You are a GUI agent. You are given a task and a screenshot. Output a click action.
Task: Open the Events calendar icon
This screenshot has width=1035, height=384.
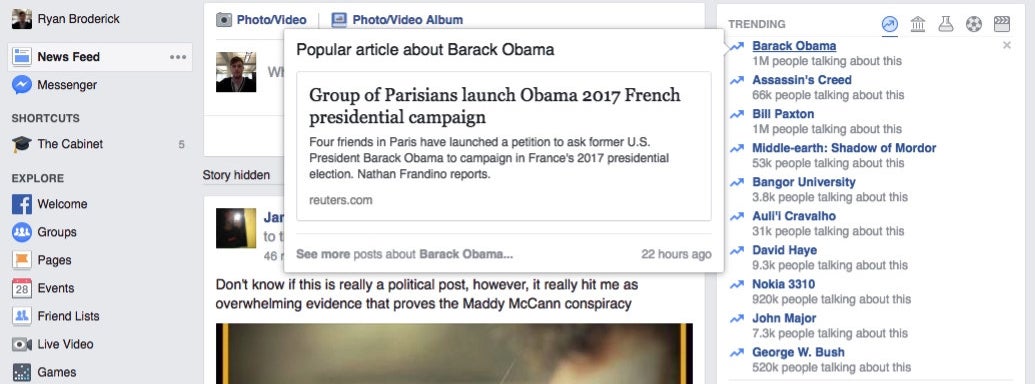(x=22, y=288)
